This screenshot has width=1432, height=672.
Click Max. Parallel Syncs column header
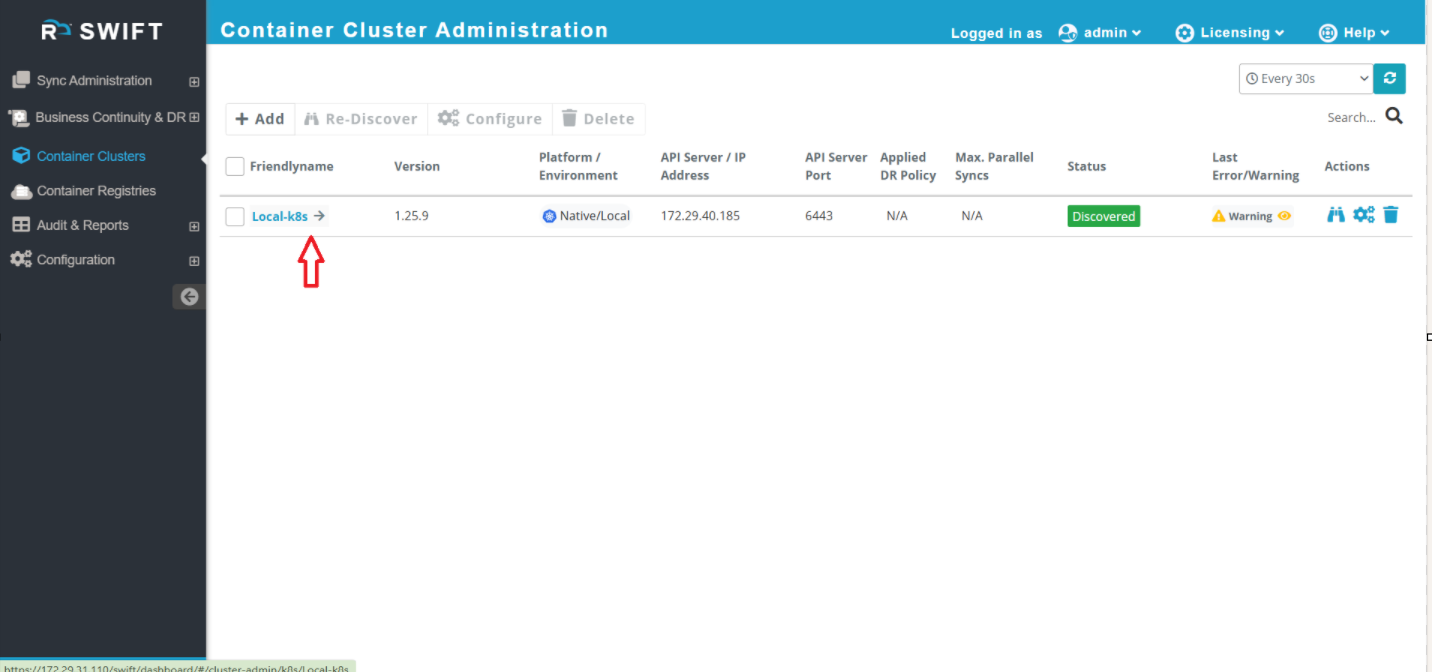[994, 166]
